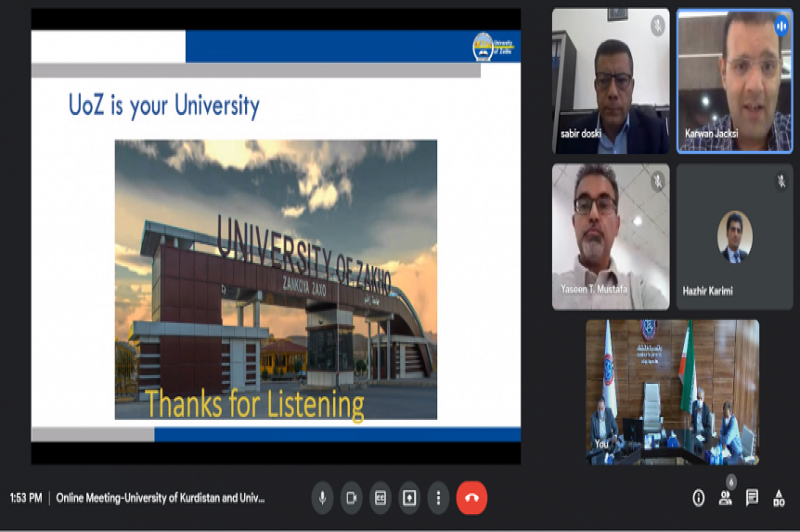Screen dimensions: 800x532
Task: Leave the call with the red hang-up button
Action: (x=472, y=497)
